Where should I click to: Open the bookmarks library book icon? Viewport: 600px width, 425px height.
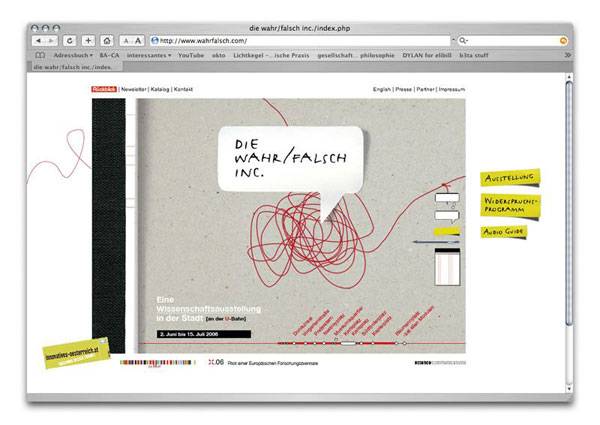click(x=40, y=55)
